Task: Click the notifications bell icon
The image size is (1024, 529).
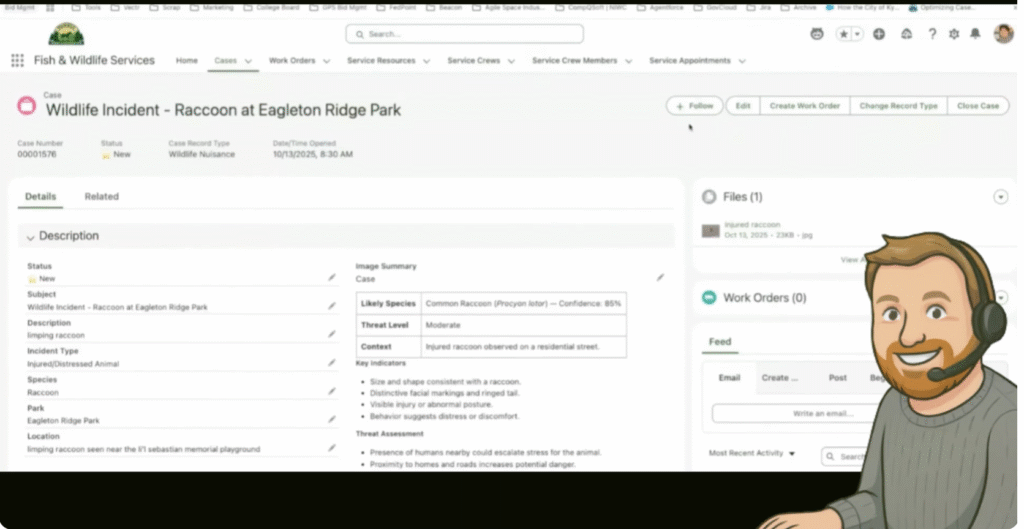Action: tap(975, 34)
